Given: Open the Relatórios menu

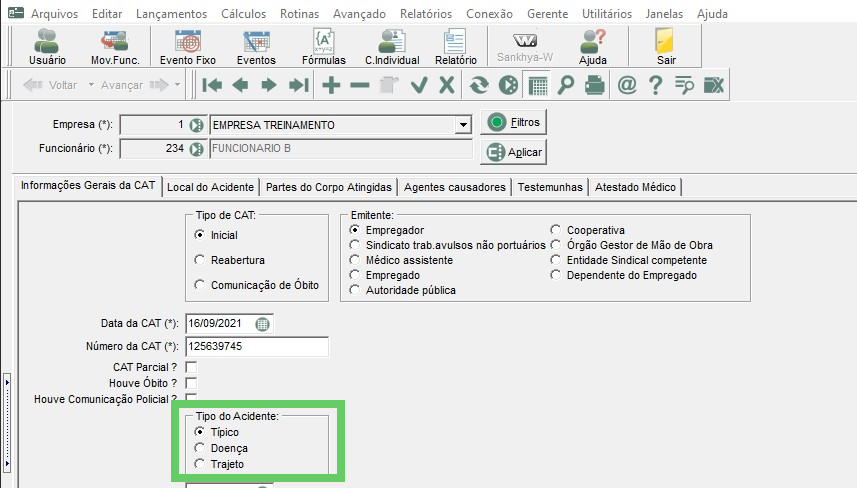Looking at the screenshot, I should tap(426, 14).
